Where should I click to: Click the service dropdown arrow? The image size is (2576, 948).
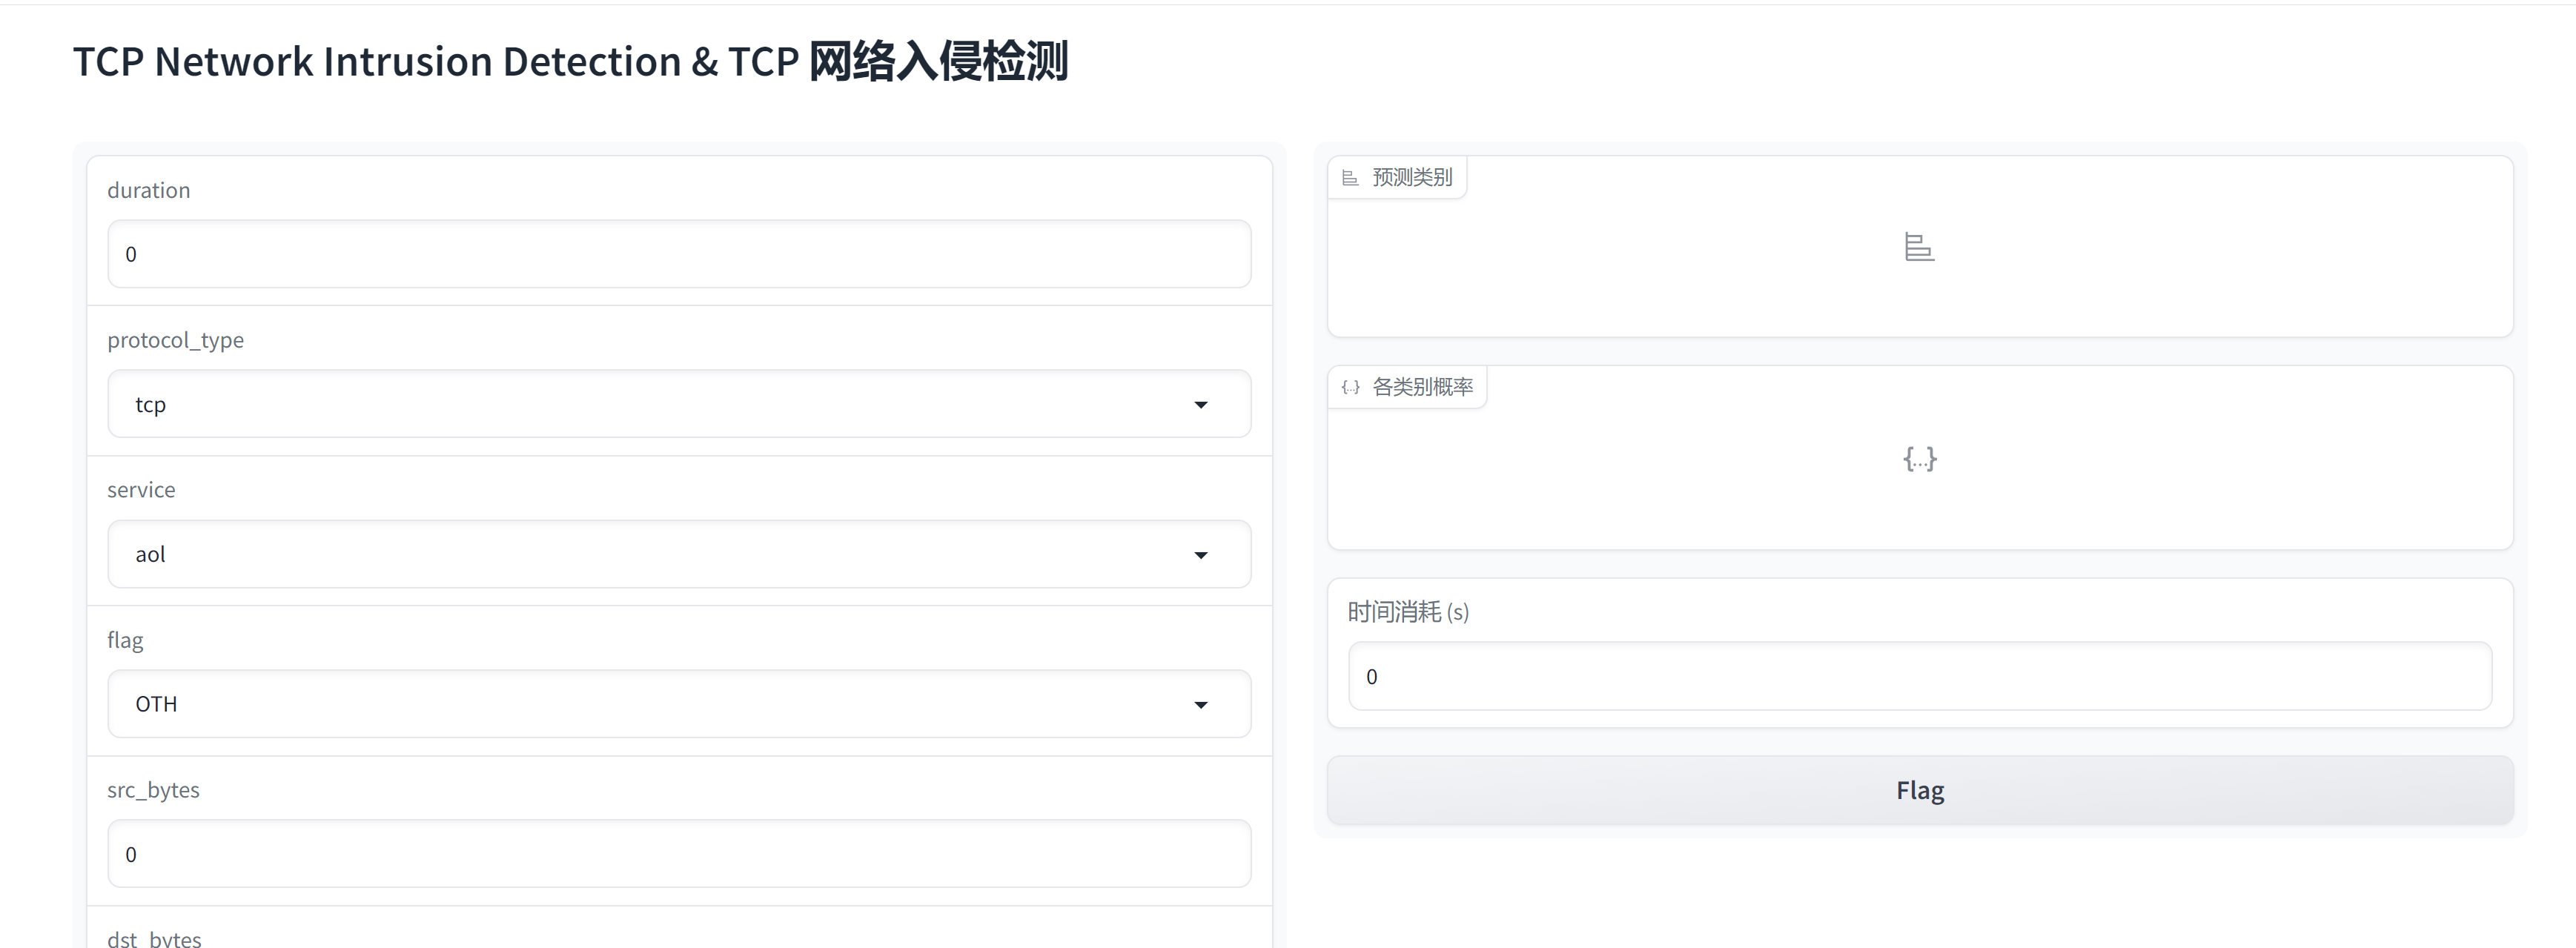tap(1201, 555)
